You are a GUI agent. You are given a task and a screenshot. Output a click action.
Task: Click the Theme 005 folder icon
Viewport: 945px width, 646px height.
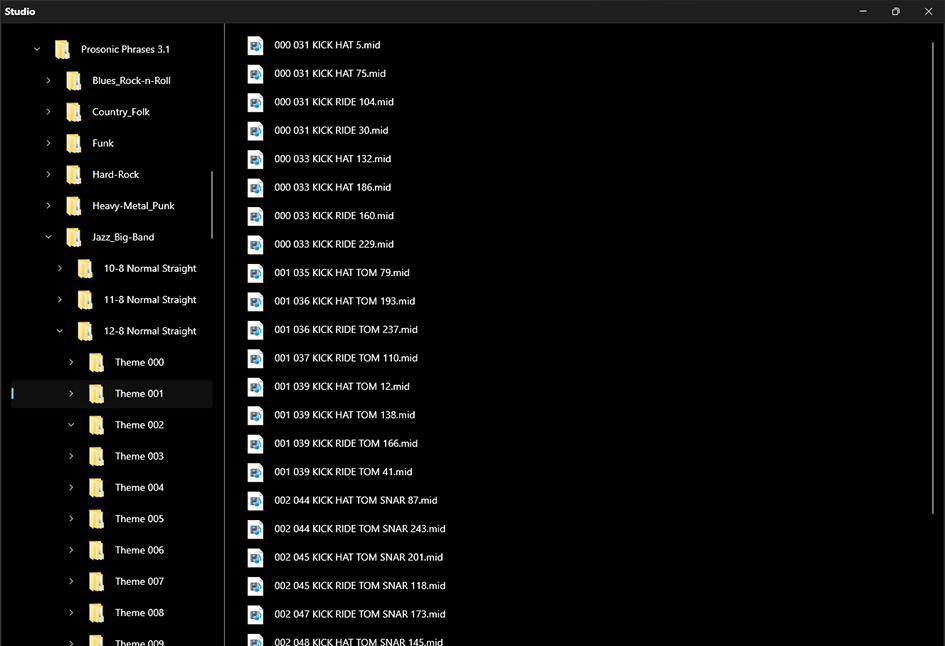[x=96, y=519]
